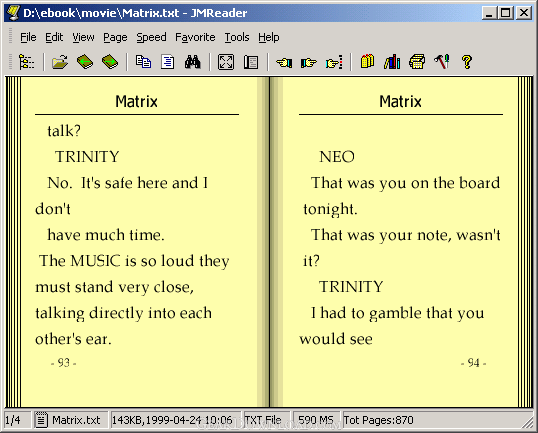
Task: Click the NEO character name on right page
Action: [x=337, y=157]
